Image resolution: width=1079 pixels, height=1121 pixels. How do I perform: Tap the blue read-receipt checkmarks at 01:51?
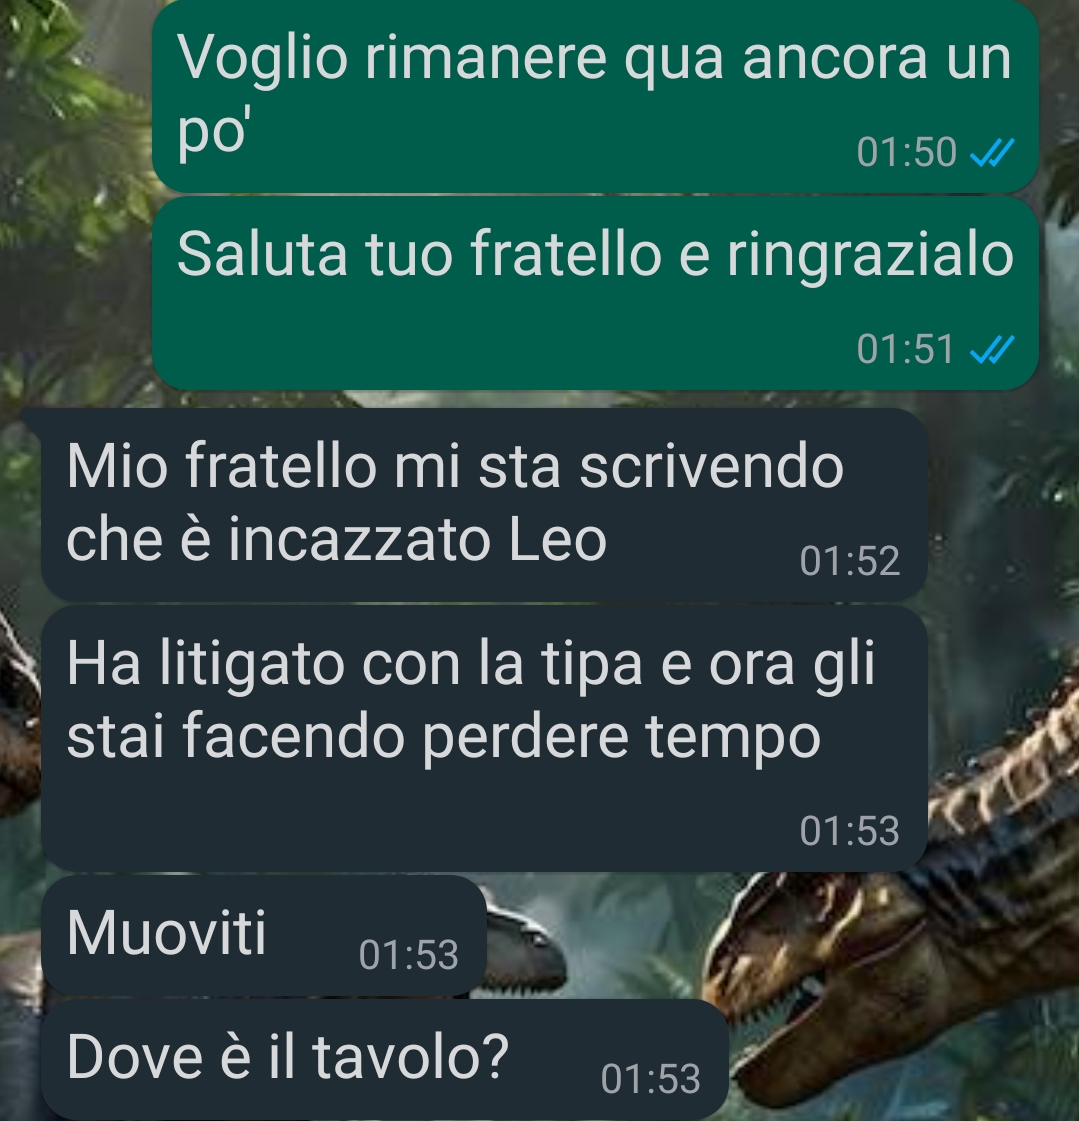992,350
